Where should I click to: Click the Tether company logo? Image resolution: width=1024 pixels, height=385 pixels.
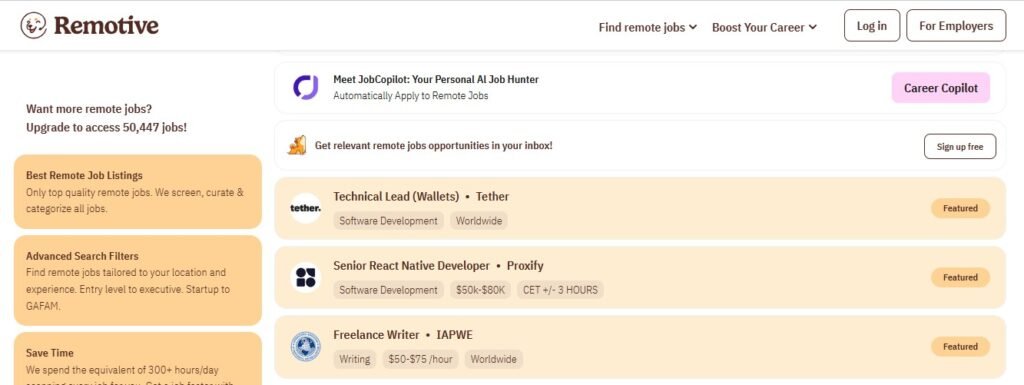click(x=306, y=208)
